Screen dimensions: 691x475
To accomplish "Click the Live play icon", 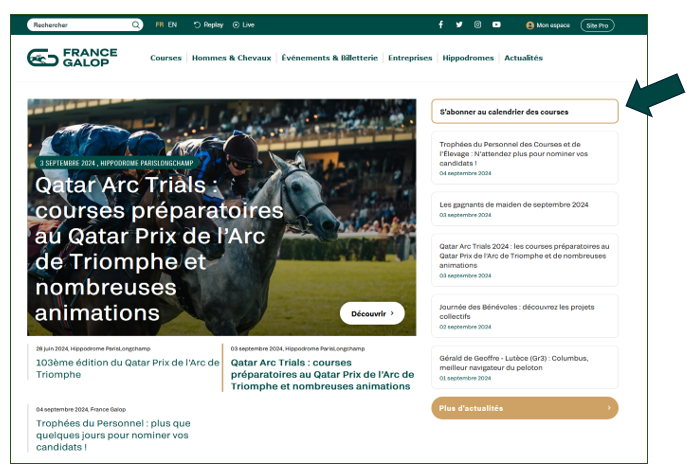I will click(x=236, y=25).
